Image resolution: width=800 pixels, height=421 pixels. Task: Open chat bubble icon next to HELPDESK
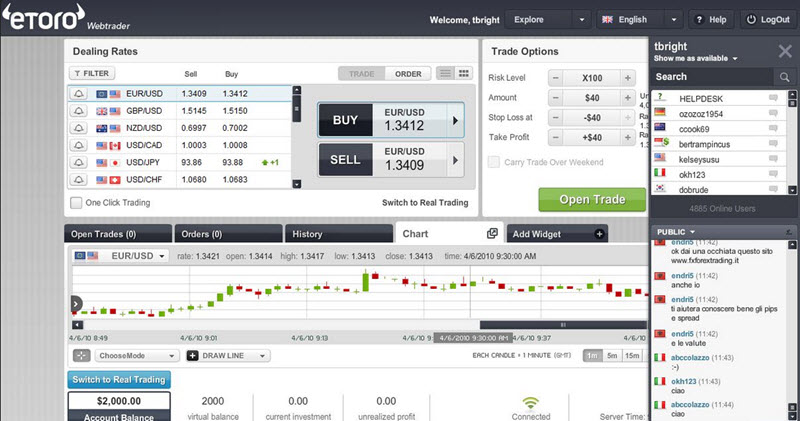pos(773,97)
